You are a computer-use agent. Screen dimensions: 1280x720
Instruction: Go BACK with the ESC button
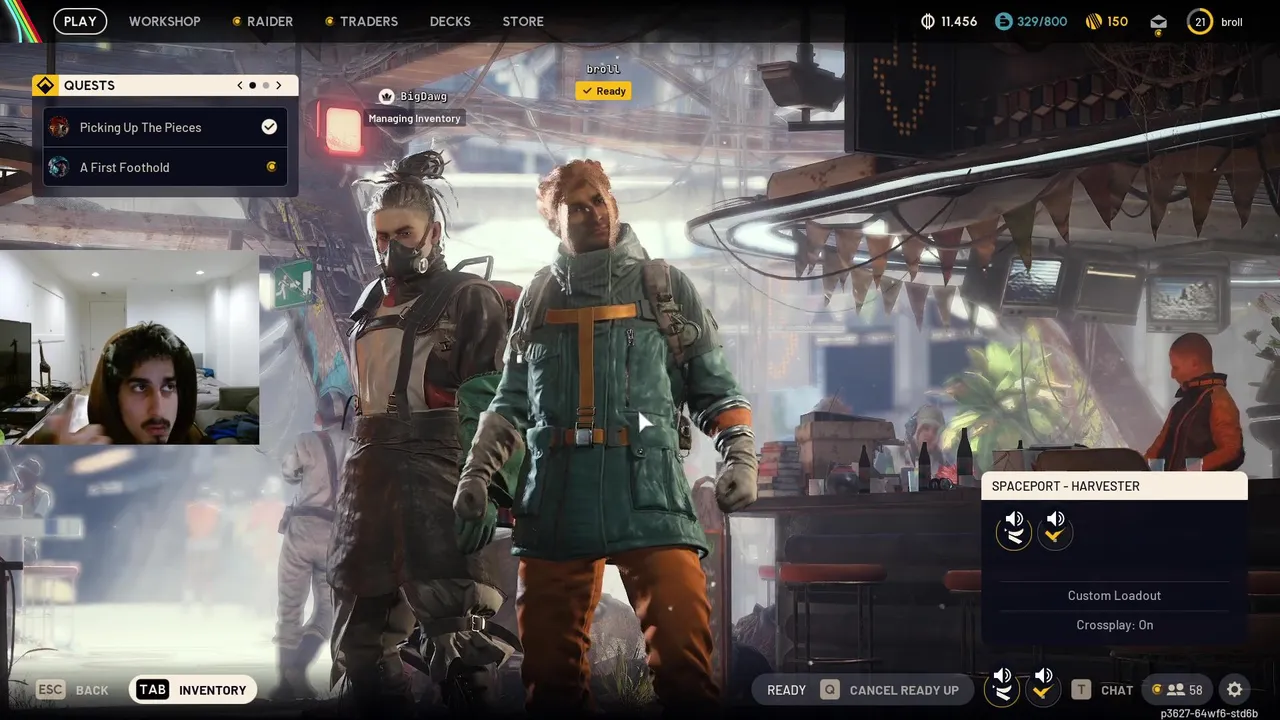coord(72,690)
